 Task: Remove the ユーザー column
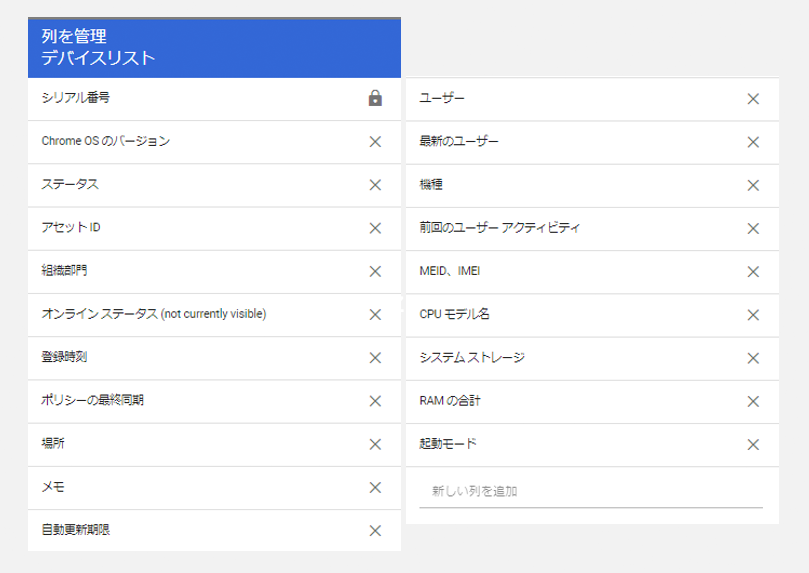pyautogui.click(x=753, y=99)
